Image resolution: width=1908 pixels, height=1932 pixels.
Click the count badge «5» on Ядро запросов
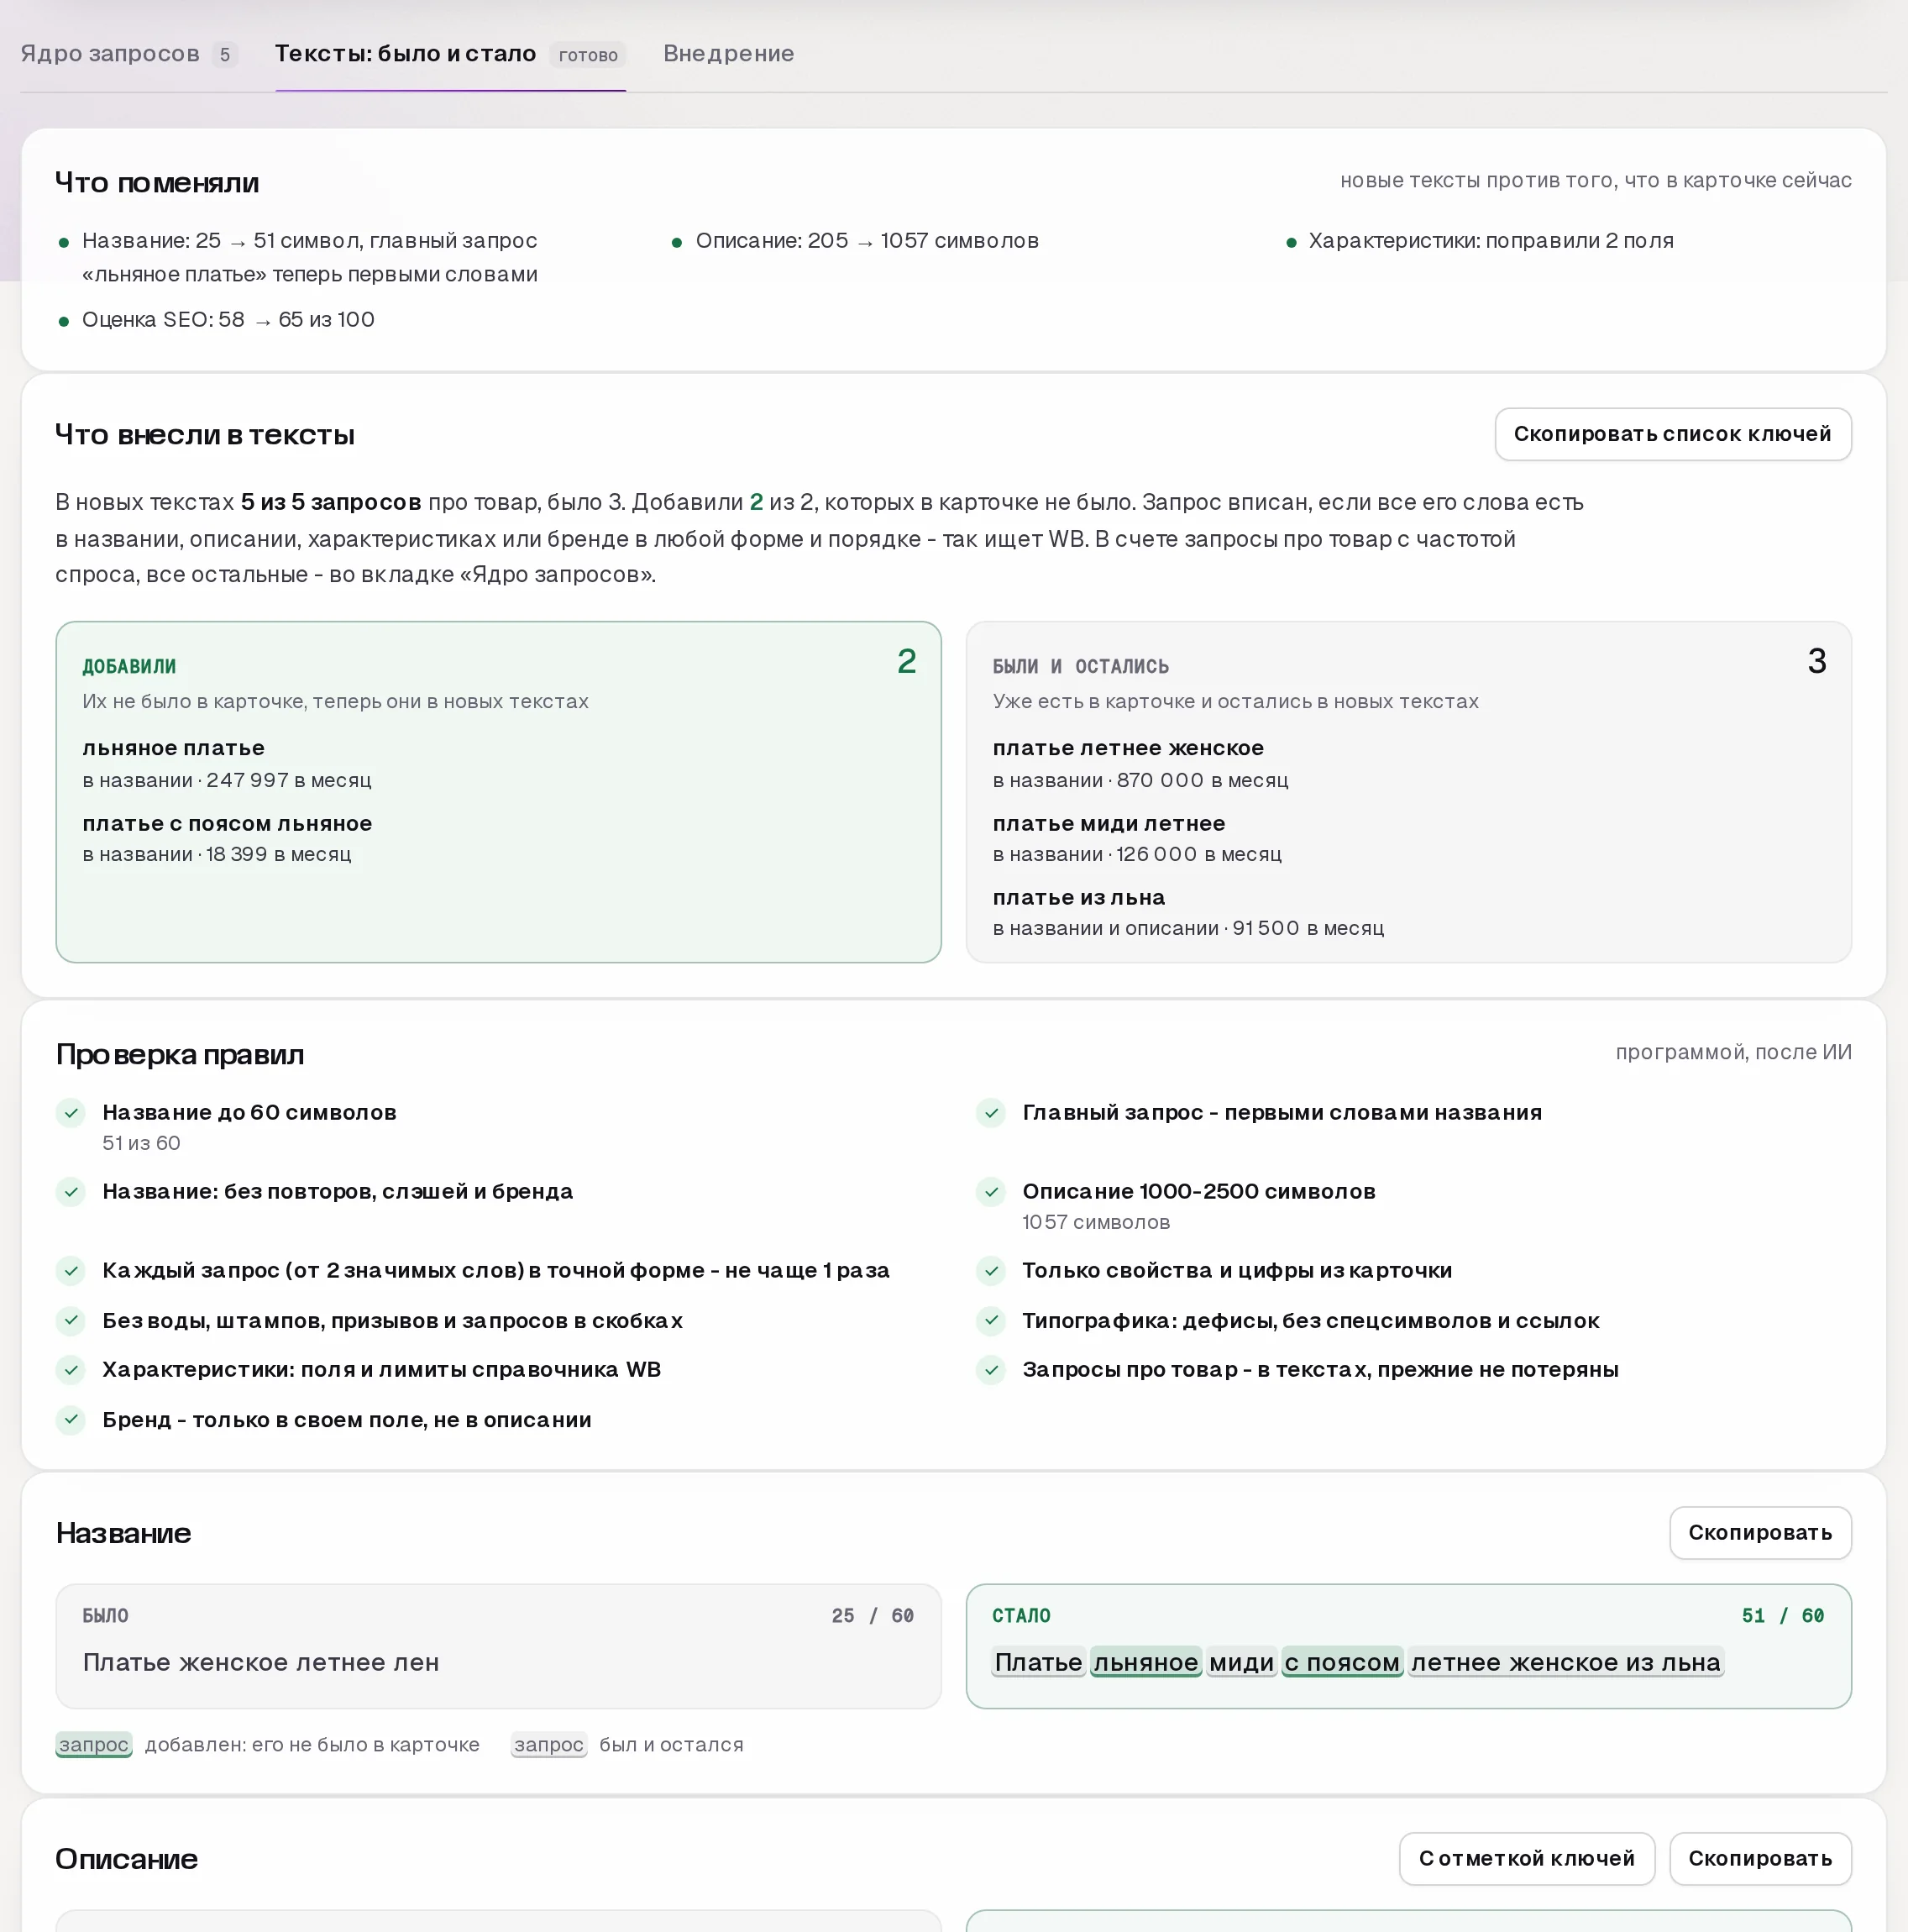[225, 55]
